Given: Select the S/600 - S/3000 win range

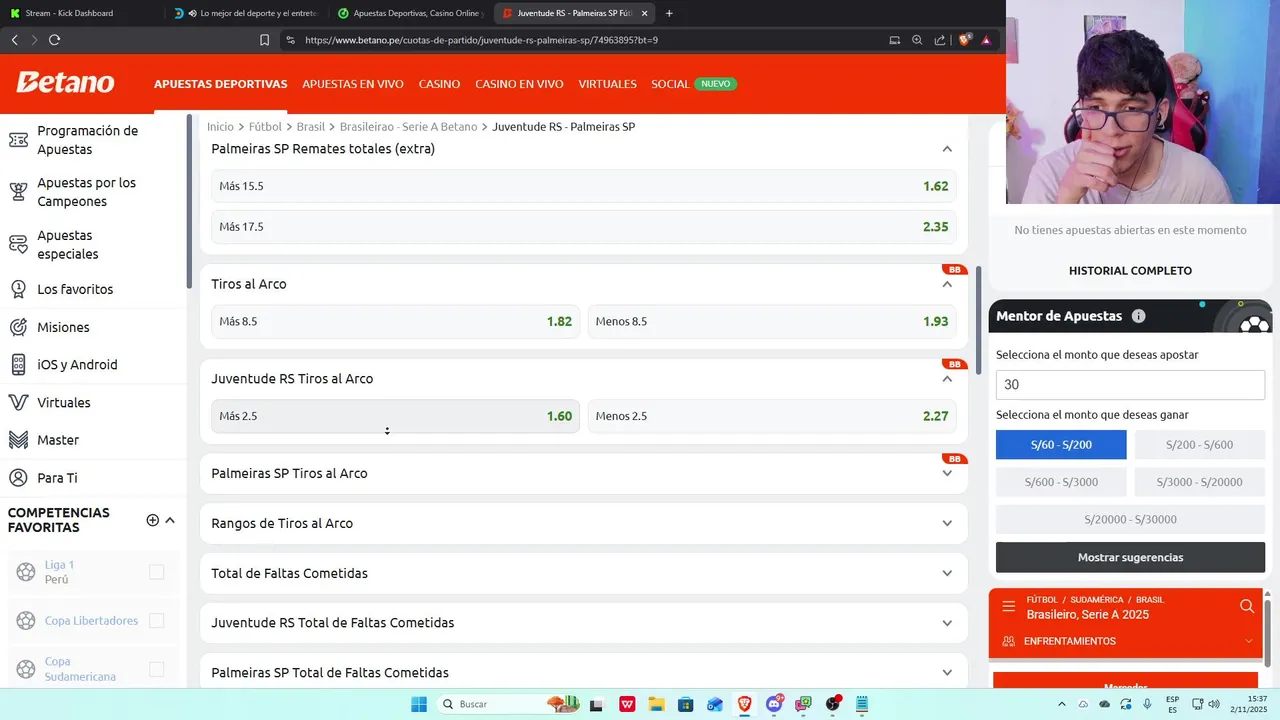Looking at the screenshot, I should tap(1061, 482).
